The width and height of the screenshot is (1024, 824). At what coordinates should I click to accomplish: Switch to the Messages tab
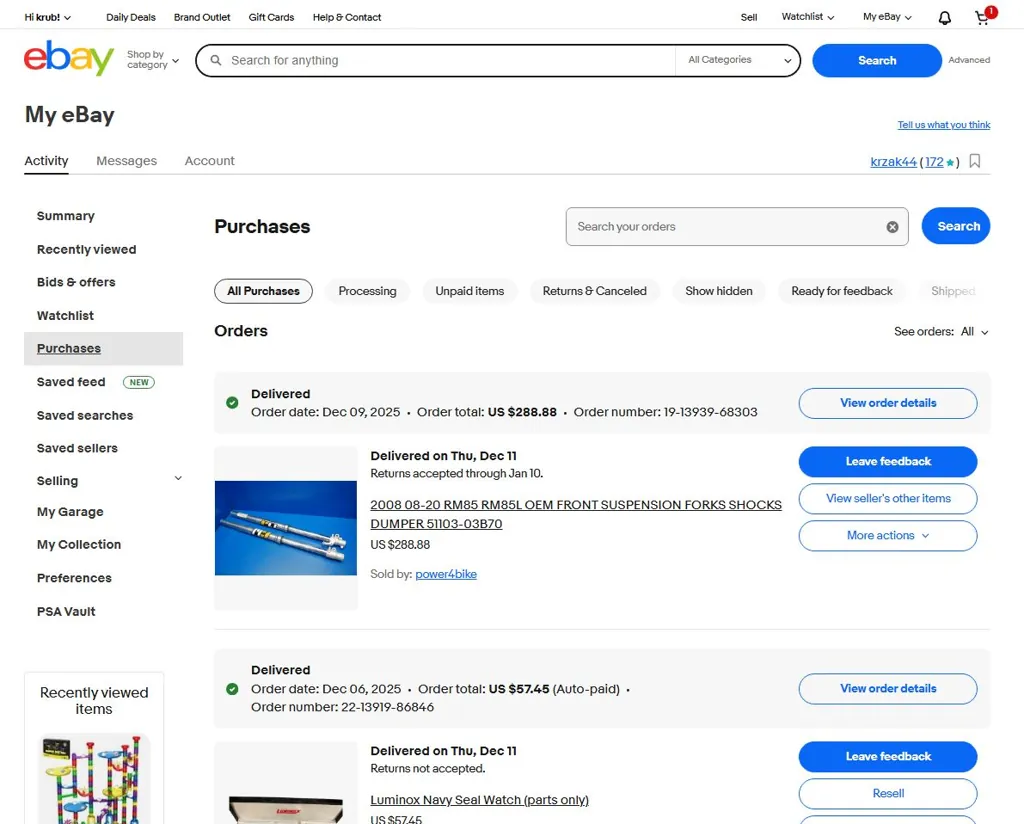(x=126, y=161)
